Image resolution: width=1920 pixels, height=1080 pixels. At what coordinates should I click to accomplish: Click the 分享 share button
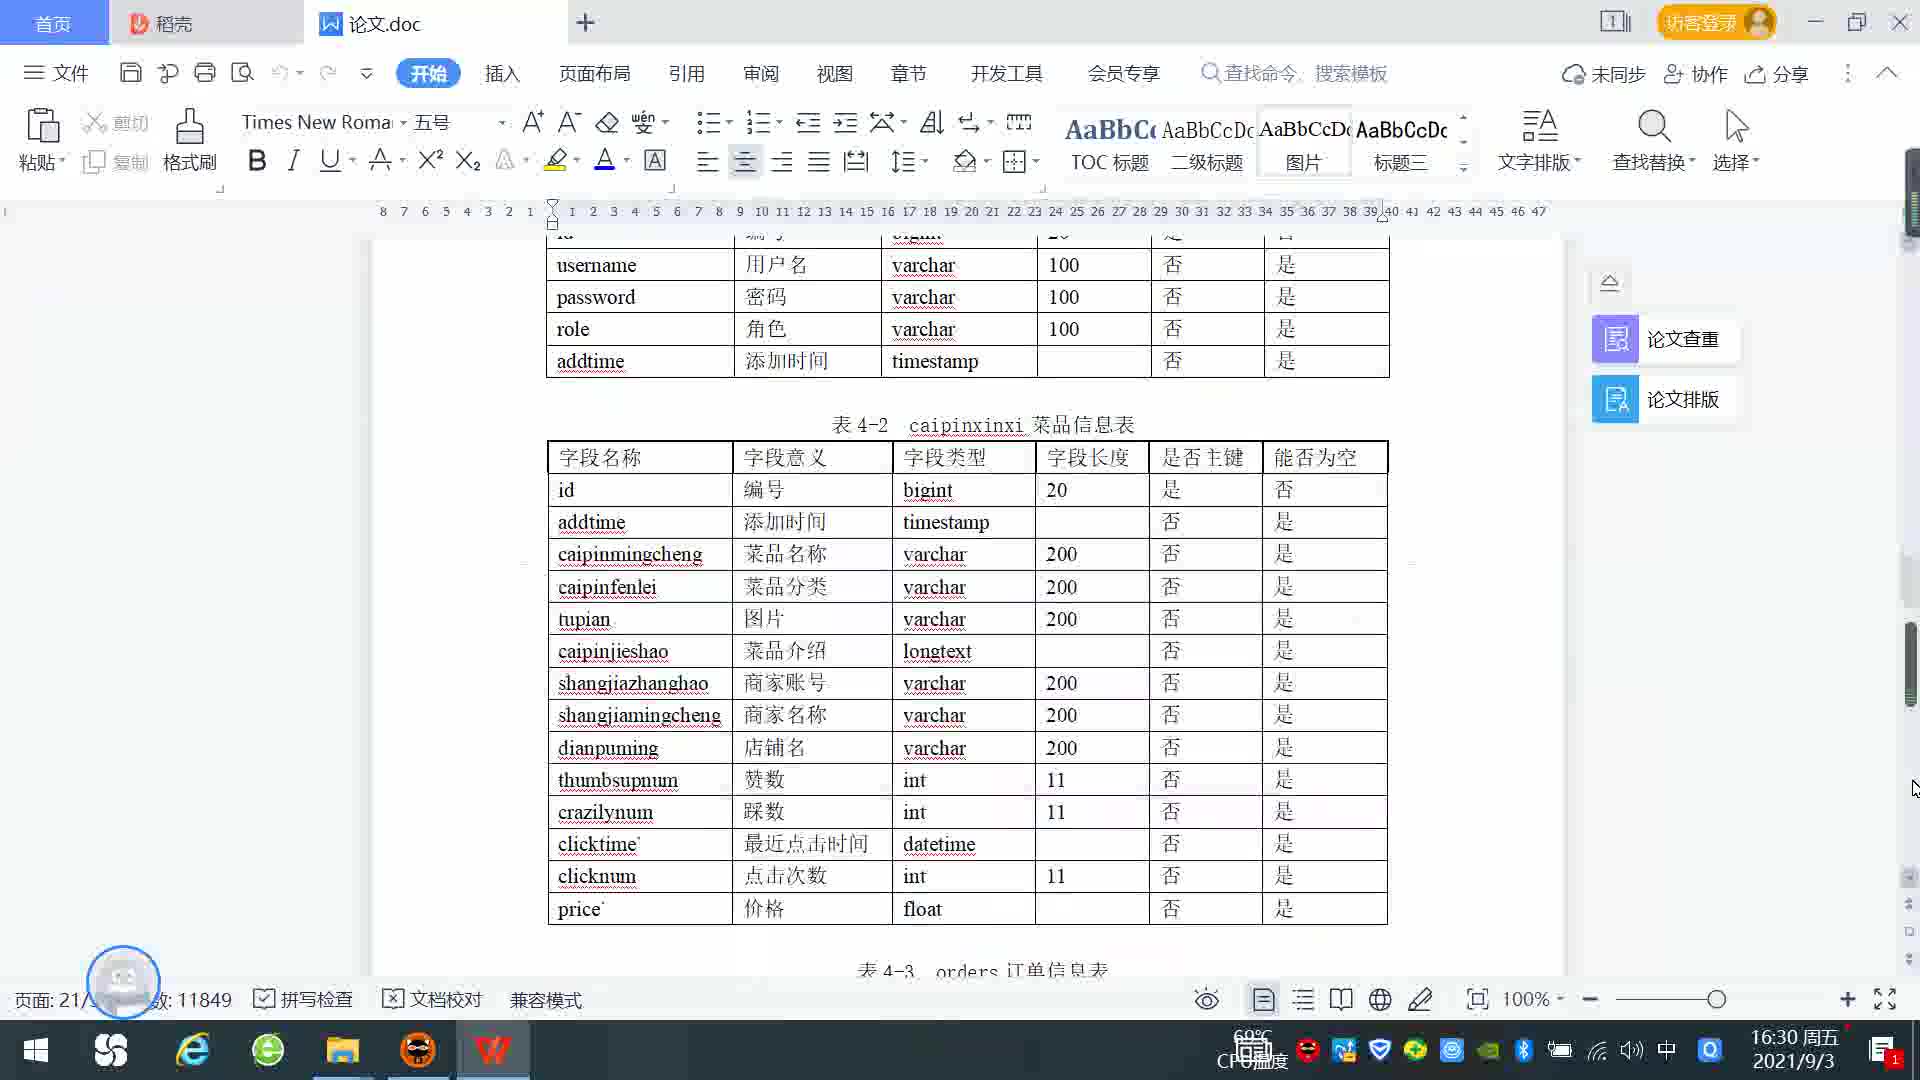coord(1777,74)
